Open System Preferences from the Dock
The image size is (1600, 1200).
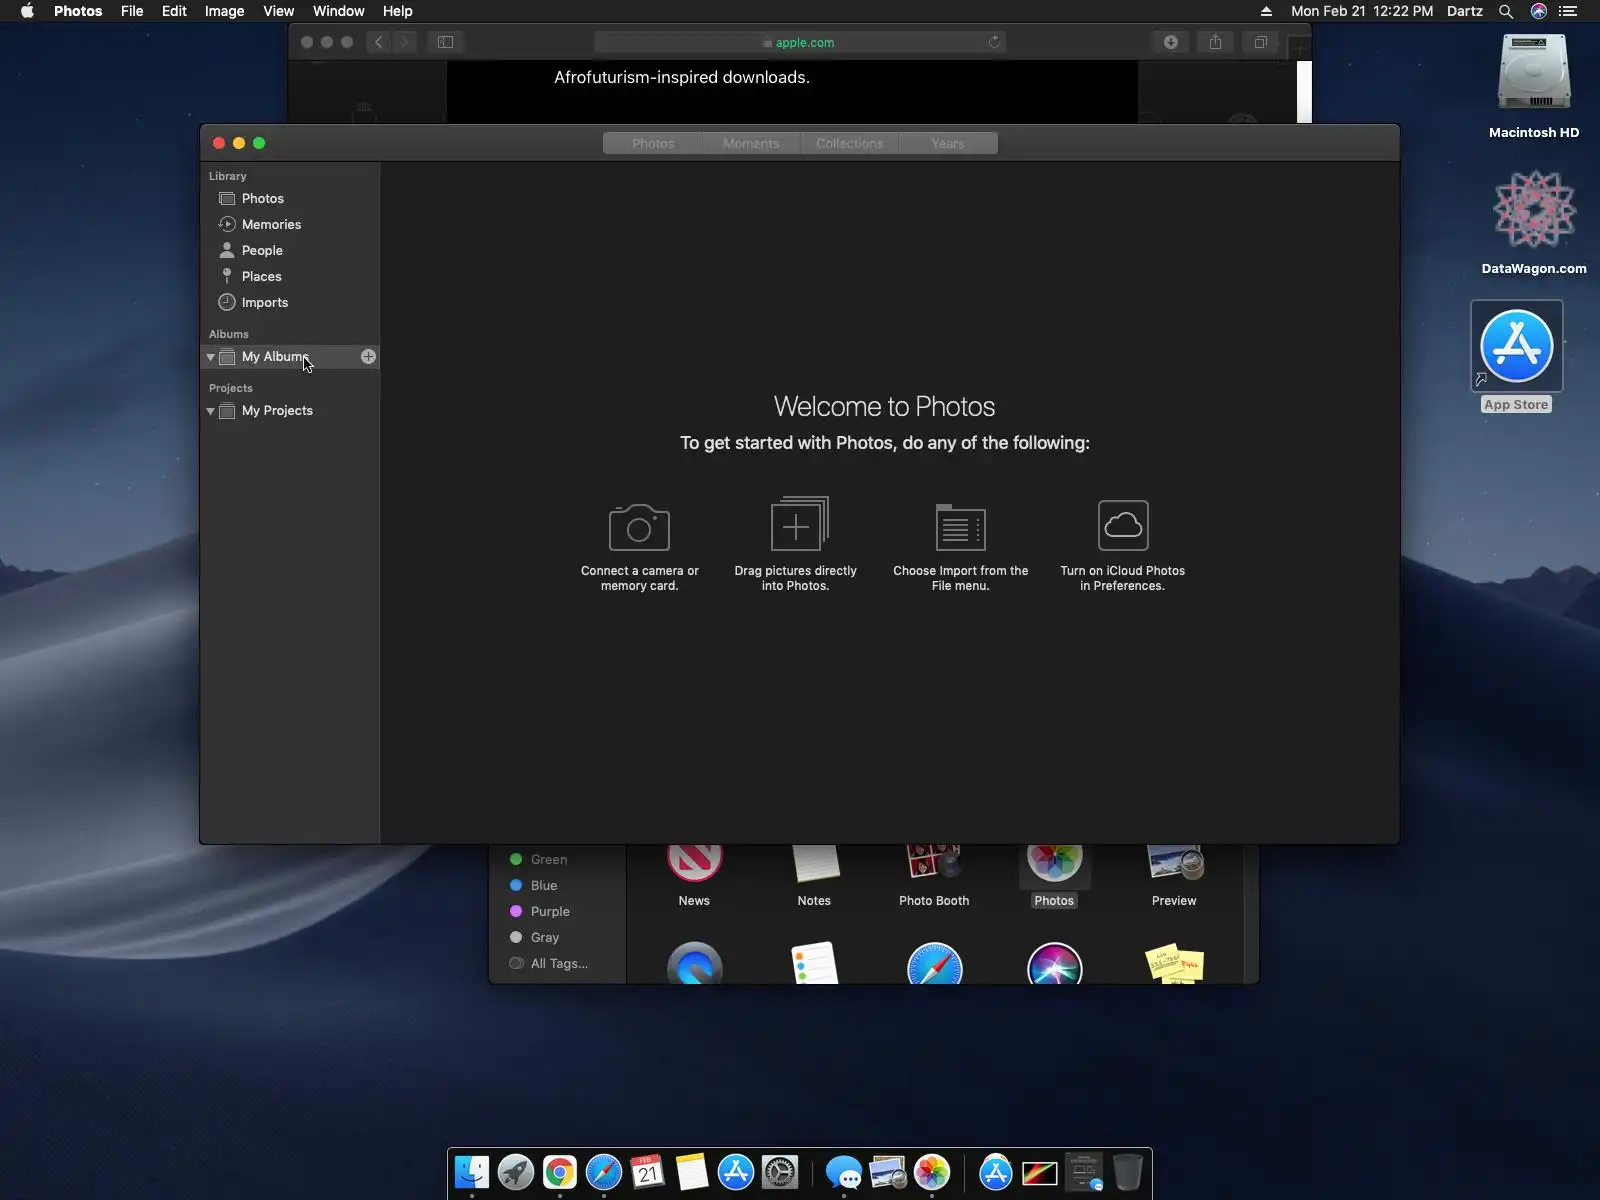coord(780,1172)
